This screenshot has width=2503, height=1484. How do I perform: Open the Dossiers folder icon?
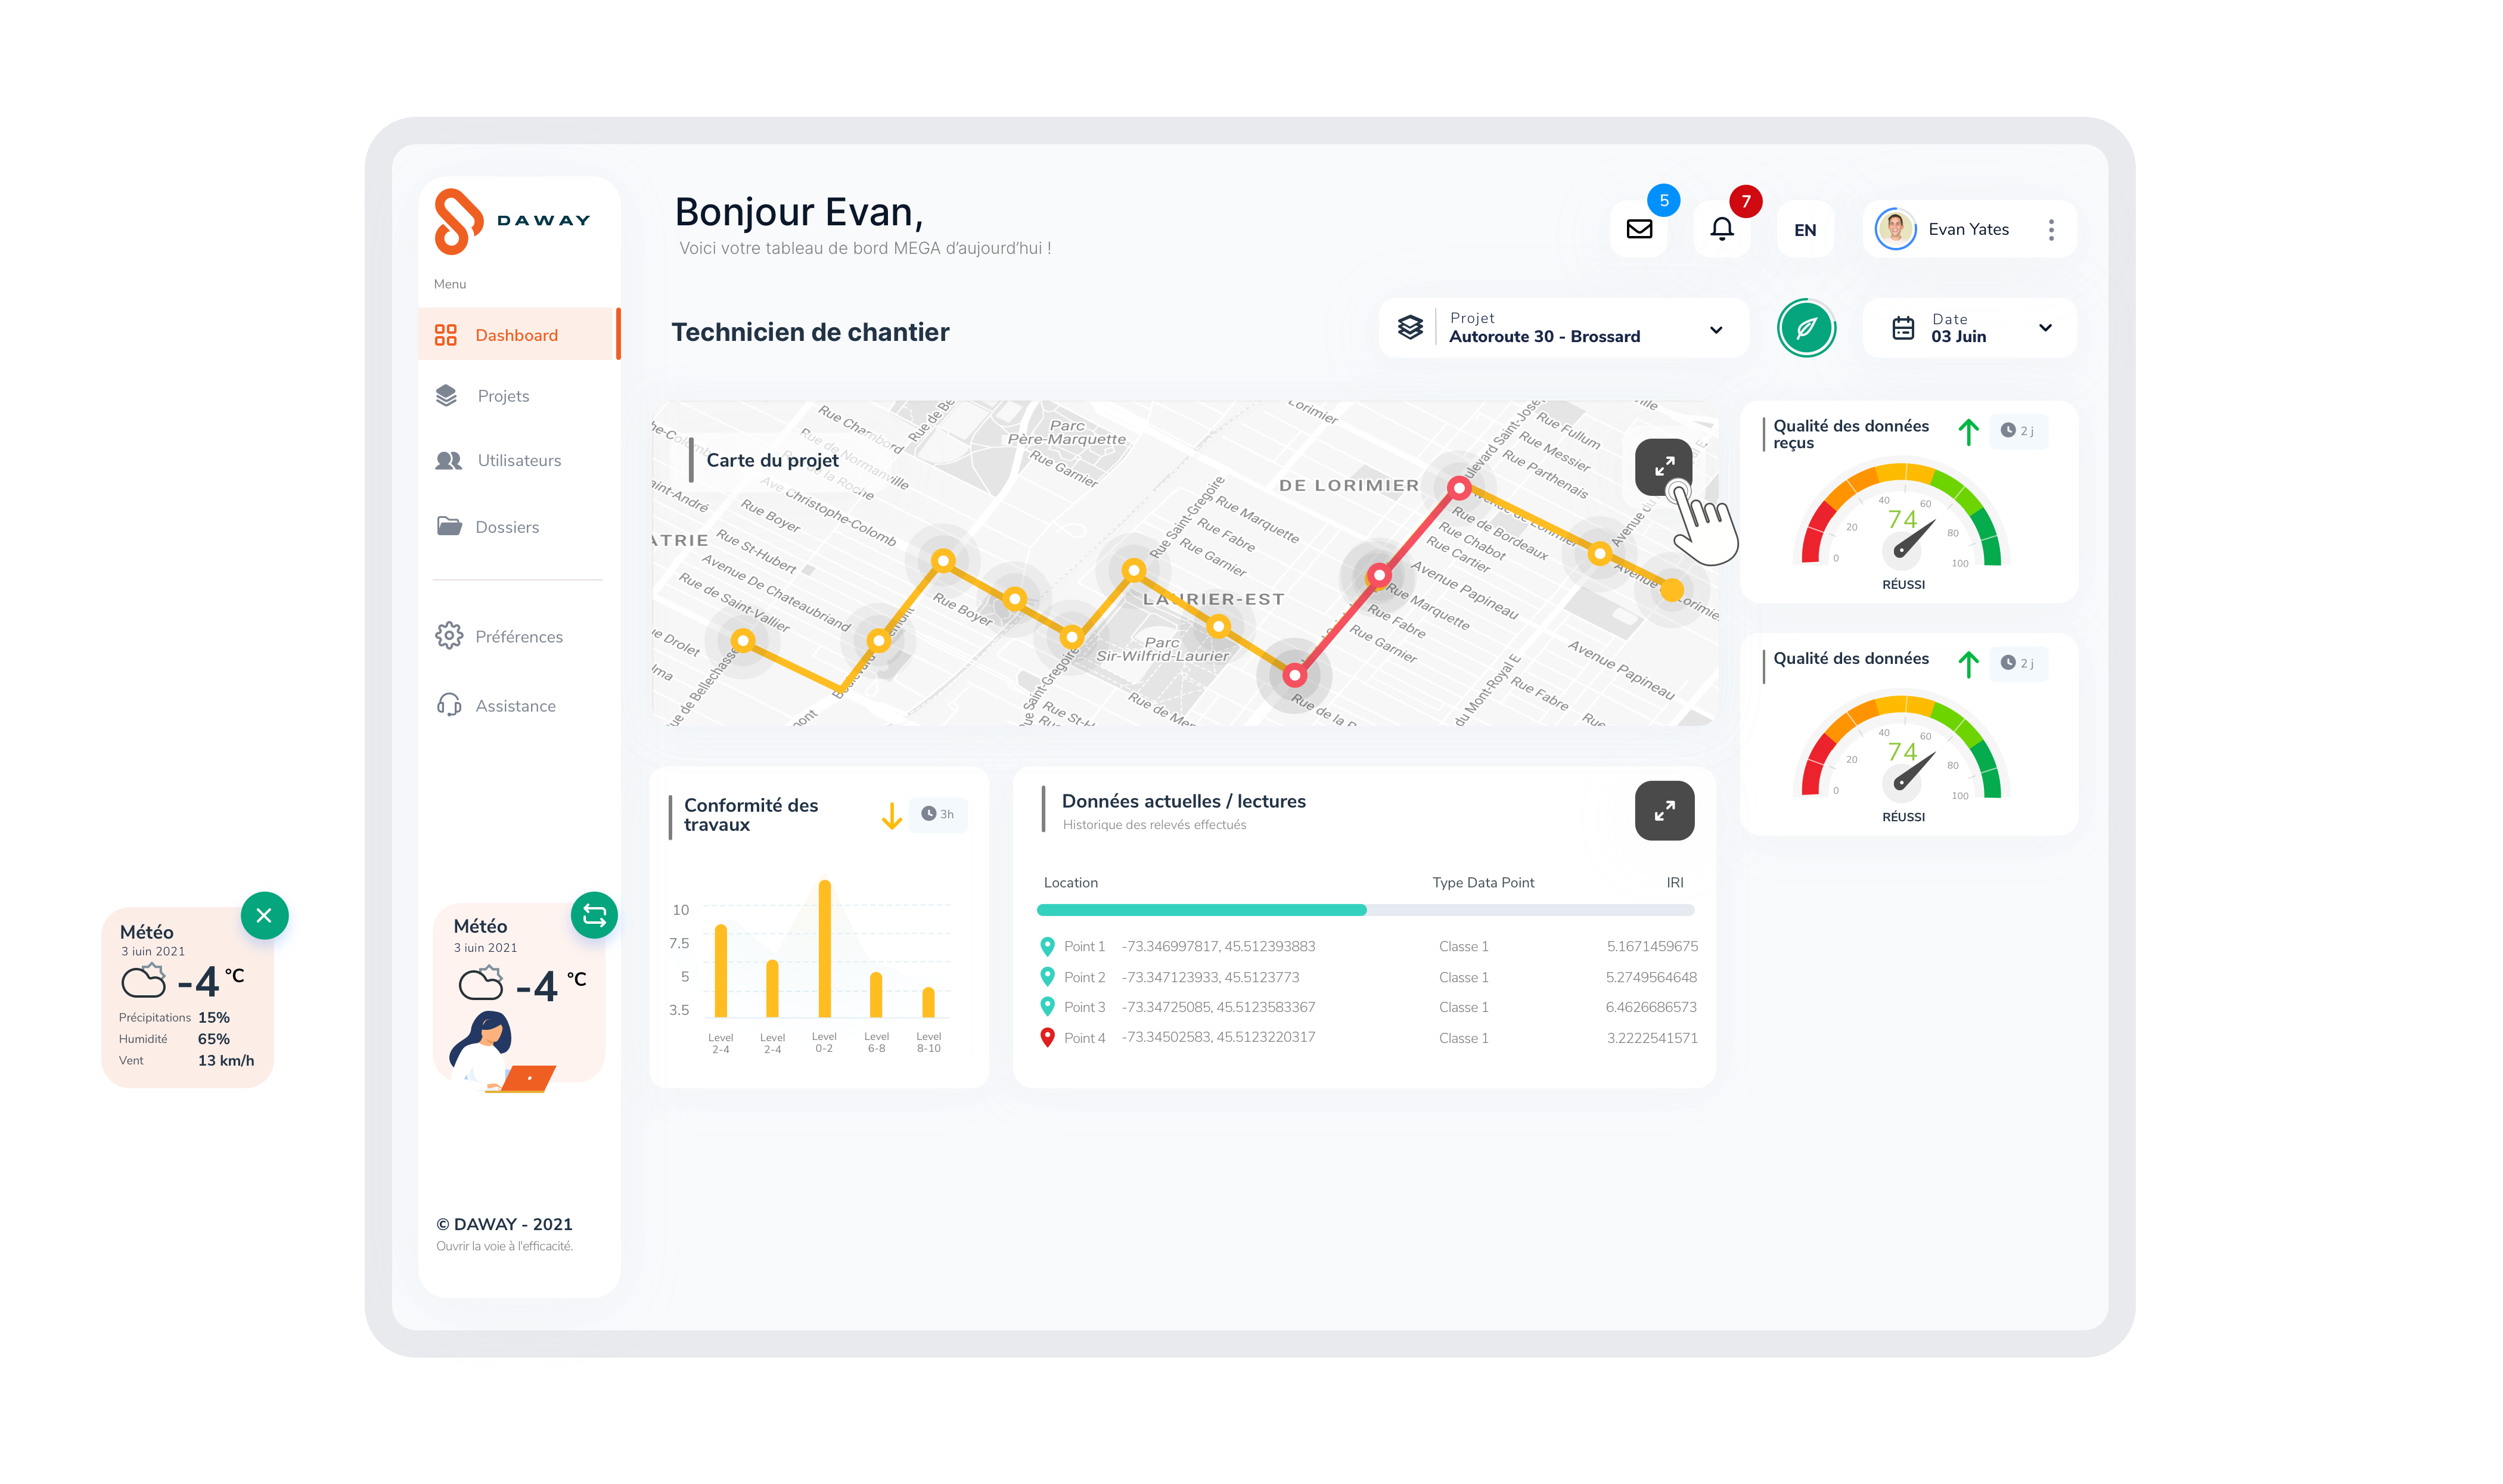coord(449,526)
